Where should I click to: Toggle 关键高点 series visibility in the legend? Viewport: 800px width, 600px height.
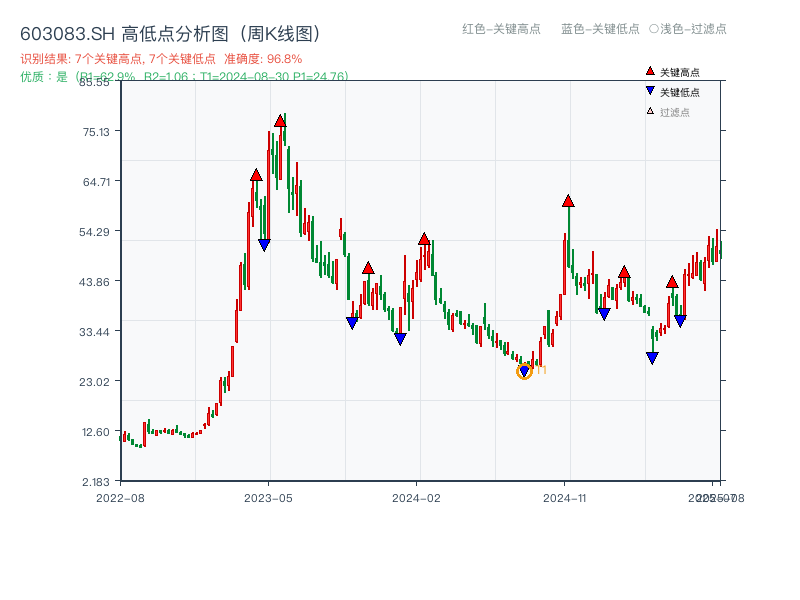680,71
